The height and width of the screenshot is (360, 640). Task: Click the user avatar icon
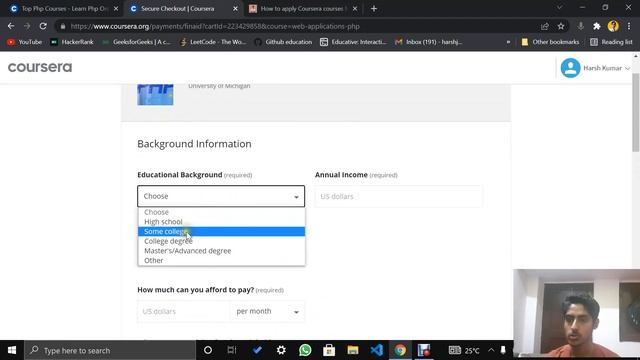[x=570, y=68]
